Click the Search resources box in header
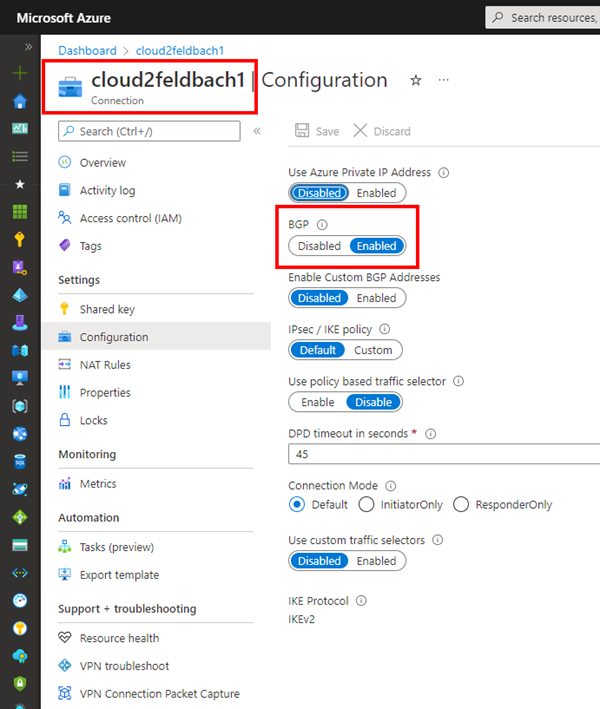Image resolution: width=600 pixels, height=709 pixels. pos(543,18)
